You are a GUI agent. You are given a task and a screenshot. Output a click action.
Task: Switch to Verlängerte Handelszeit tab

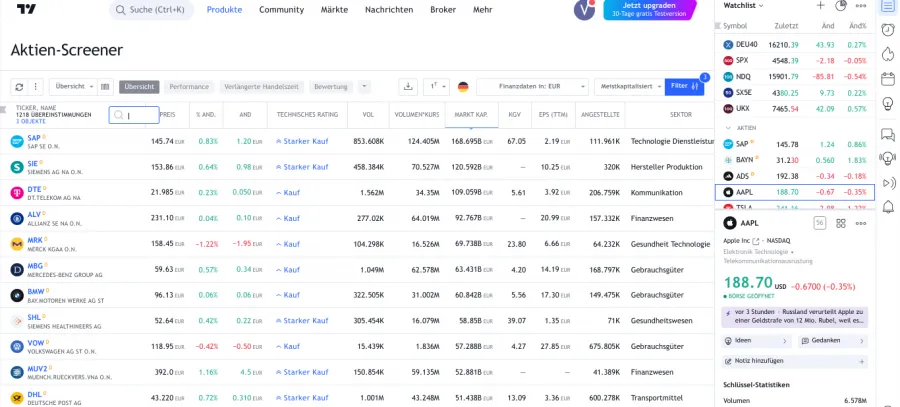[261, 87]
